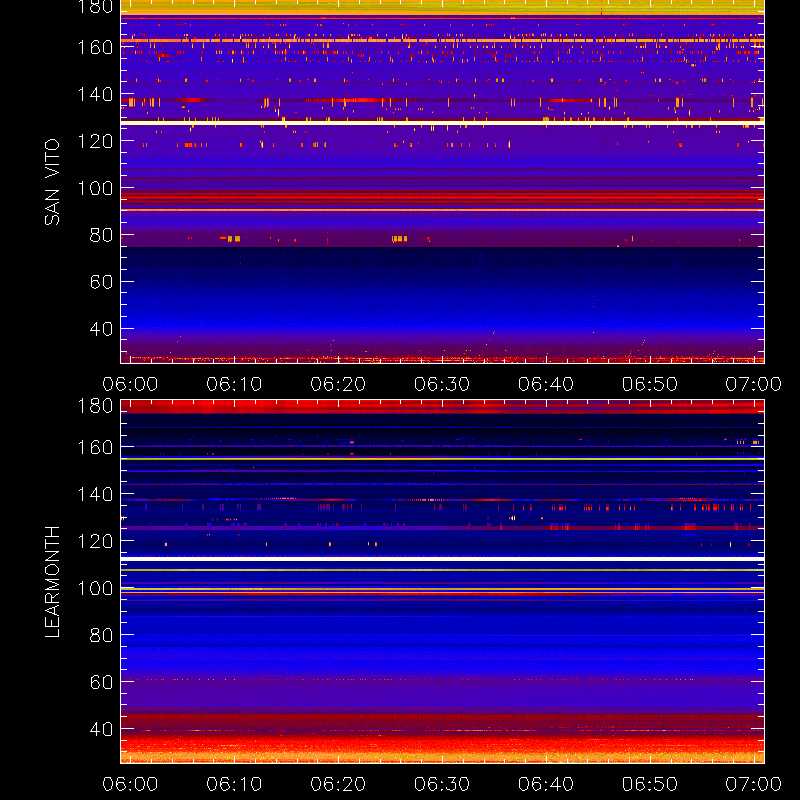Click 06:30 time label under San Vito plot

442,384
